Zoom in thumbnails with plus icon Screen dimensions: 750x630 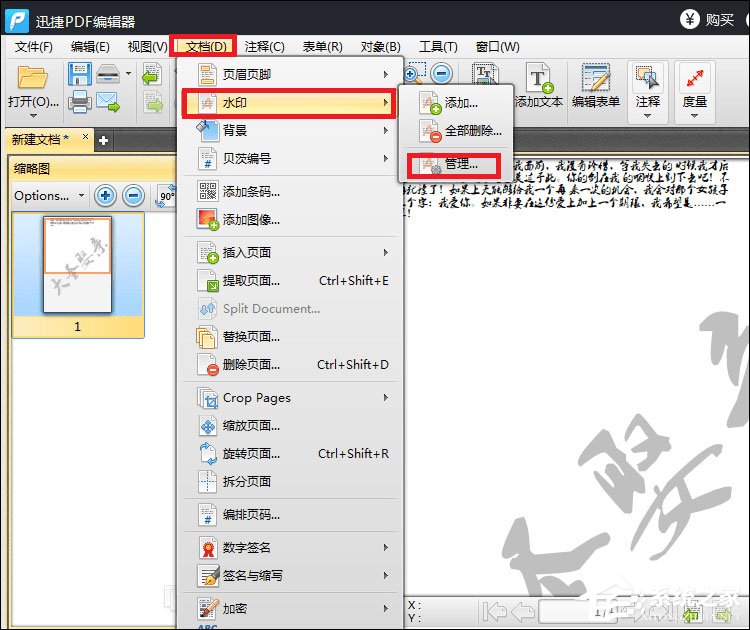(105, 195)
